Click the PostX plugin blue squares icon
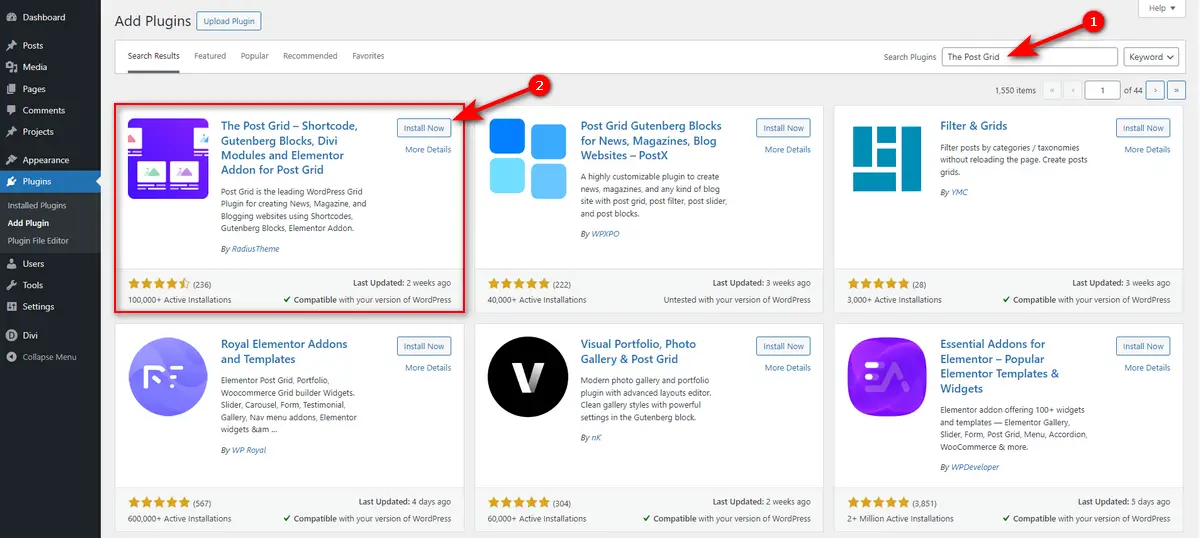 coord(528,158)
